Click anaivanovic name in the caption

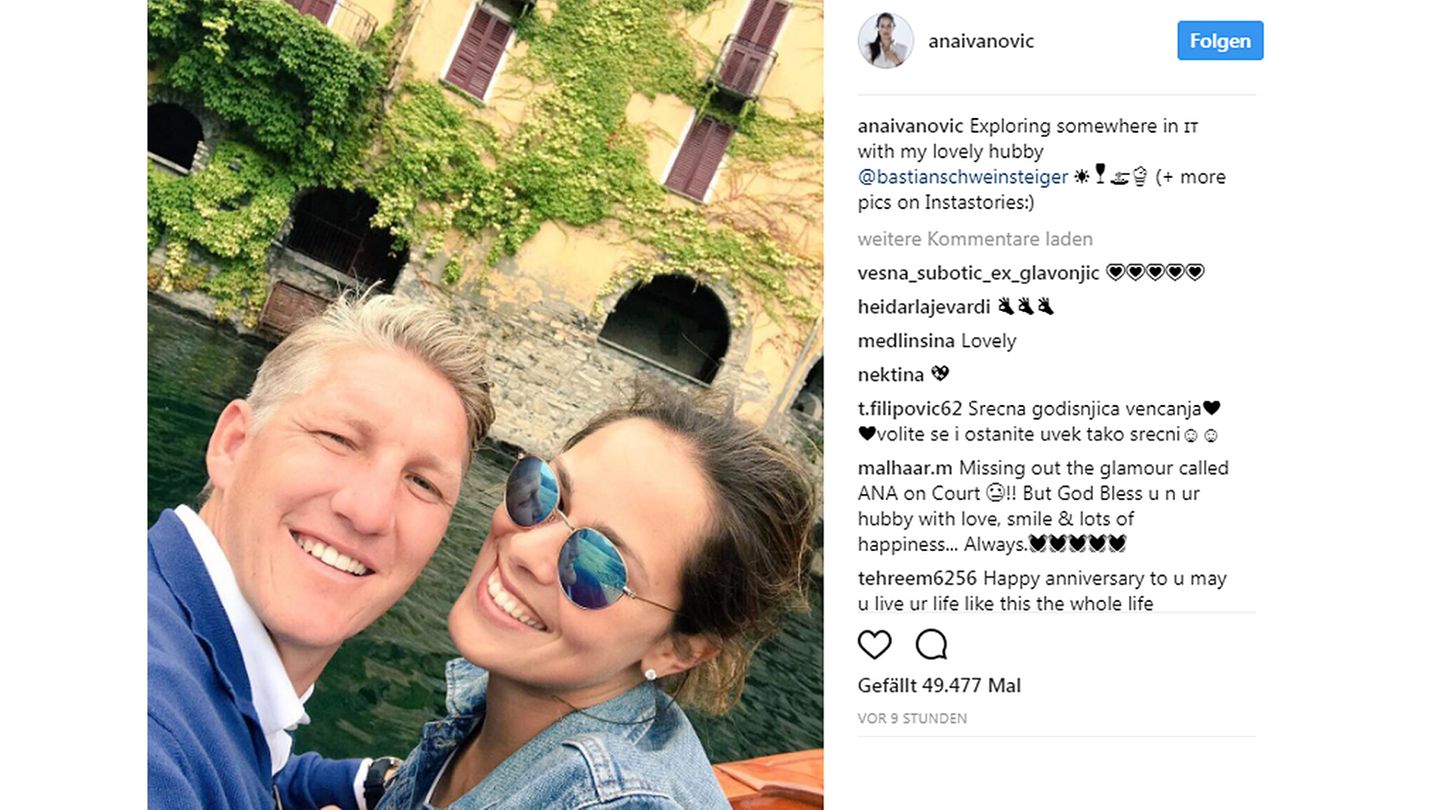pyautogui.click(x=911, y=126)
